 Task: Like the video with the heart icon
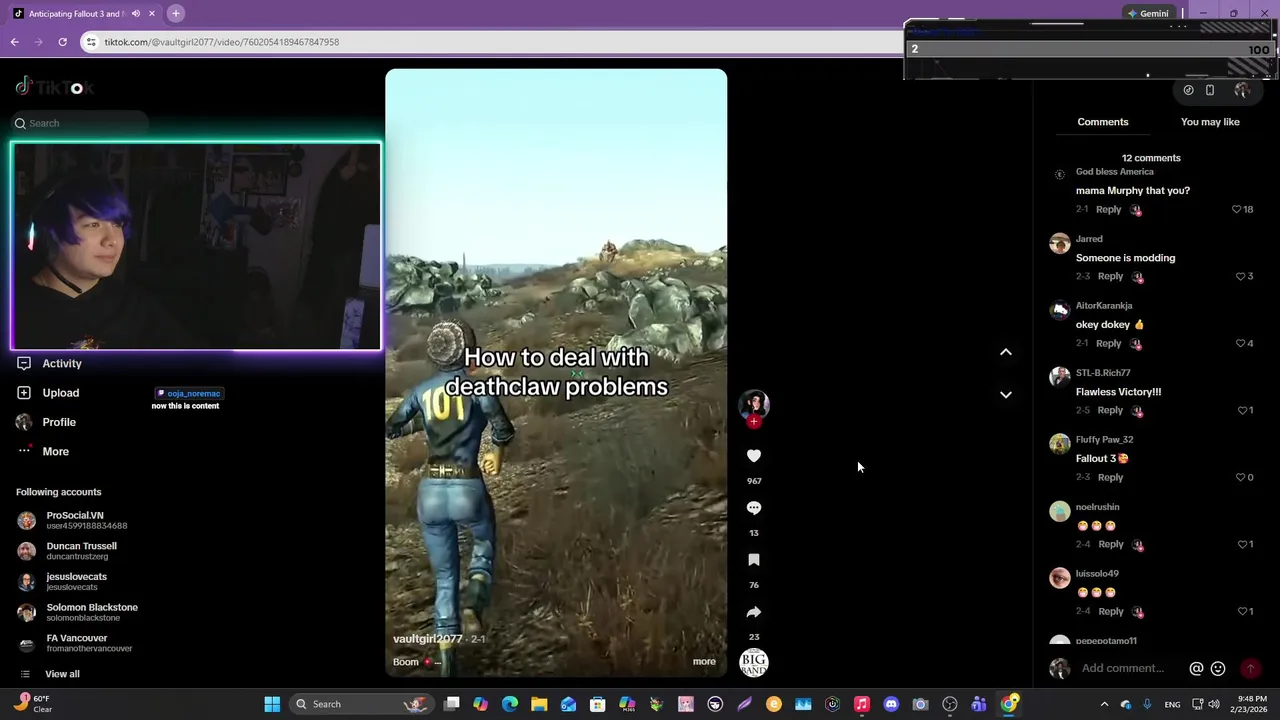(x=754, y=456)
